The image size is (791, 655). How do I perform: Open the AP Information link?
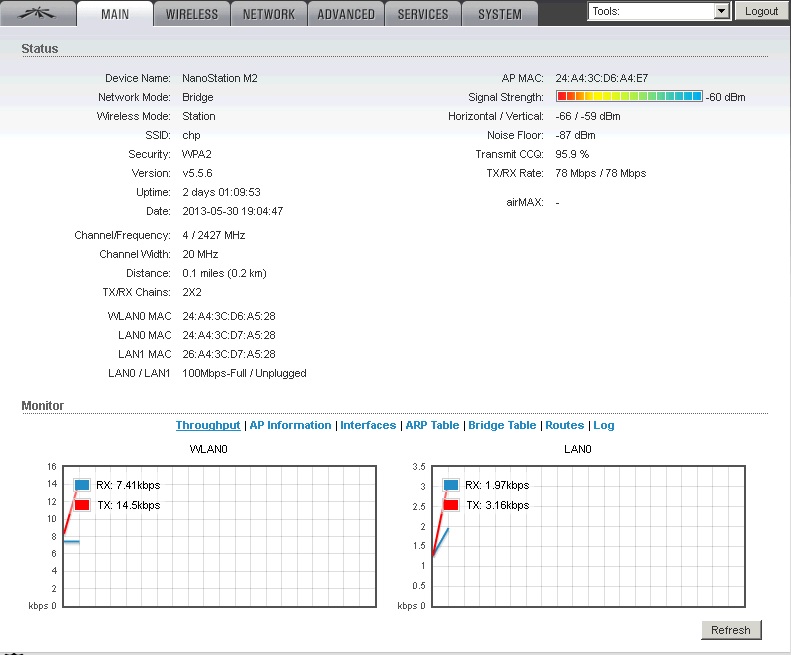tap(290, 425)
